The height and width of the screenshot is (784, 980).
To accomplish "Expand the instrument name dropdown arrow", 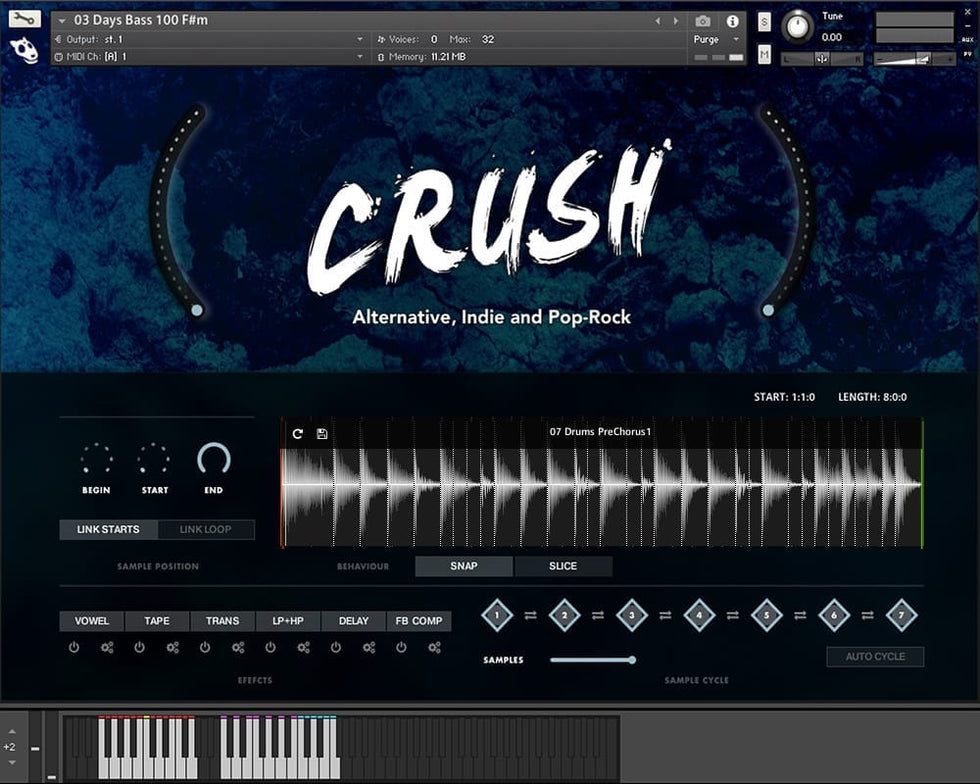I will (62, 21).
